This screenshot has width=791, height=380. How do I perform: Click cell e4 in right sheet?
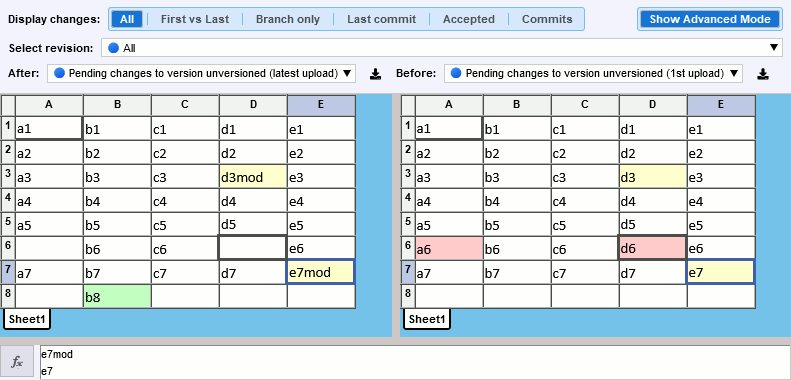(x=721, y=201)
